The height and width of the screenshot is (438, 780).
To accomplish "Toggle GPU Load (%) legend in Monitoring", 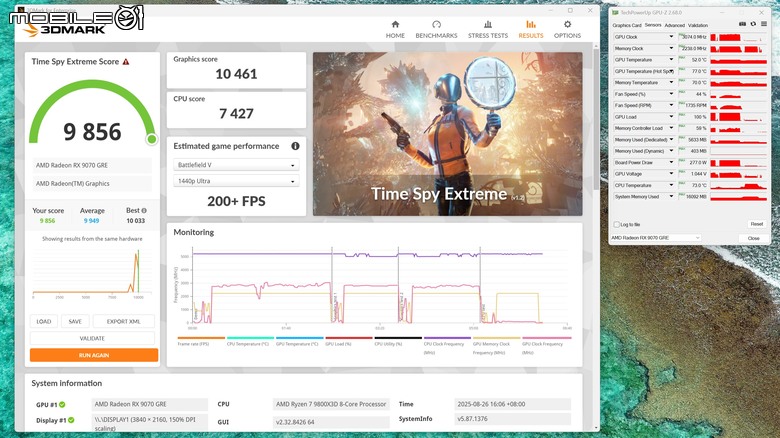I will 349,341.
